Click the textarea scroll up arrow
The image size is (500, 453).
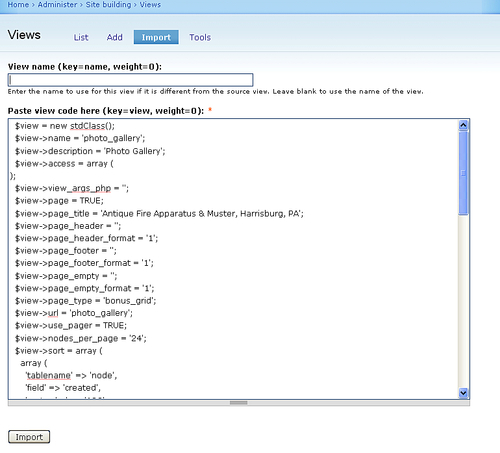click(x=463, y=125)
